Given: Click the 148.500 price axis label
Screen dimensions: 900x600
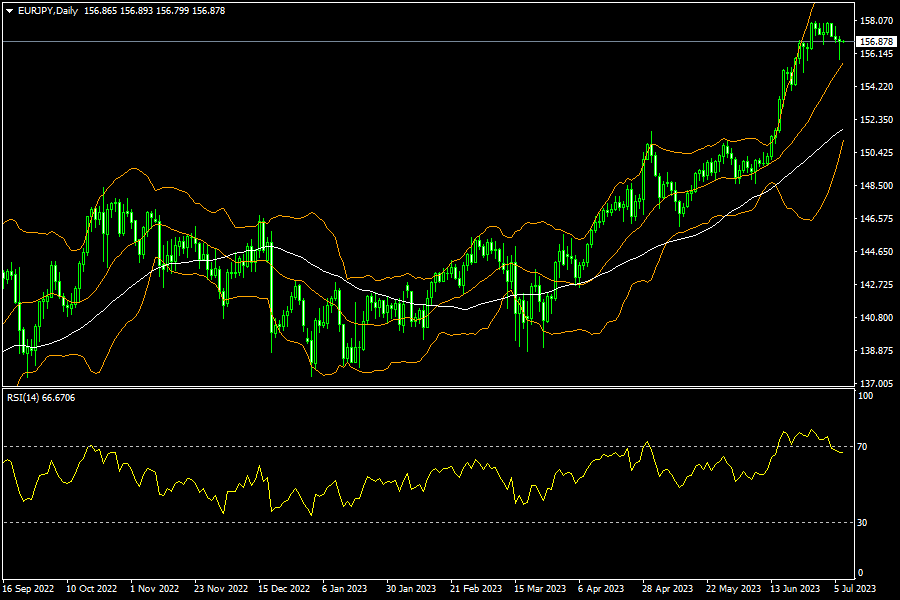Looking at the screenshot, I should click(876, 186).
